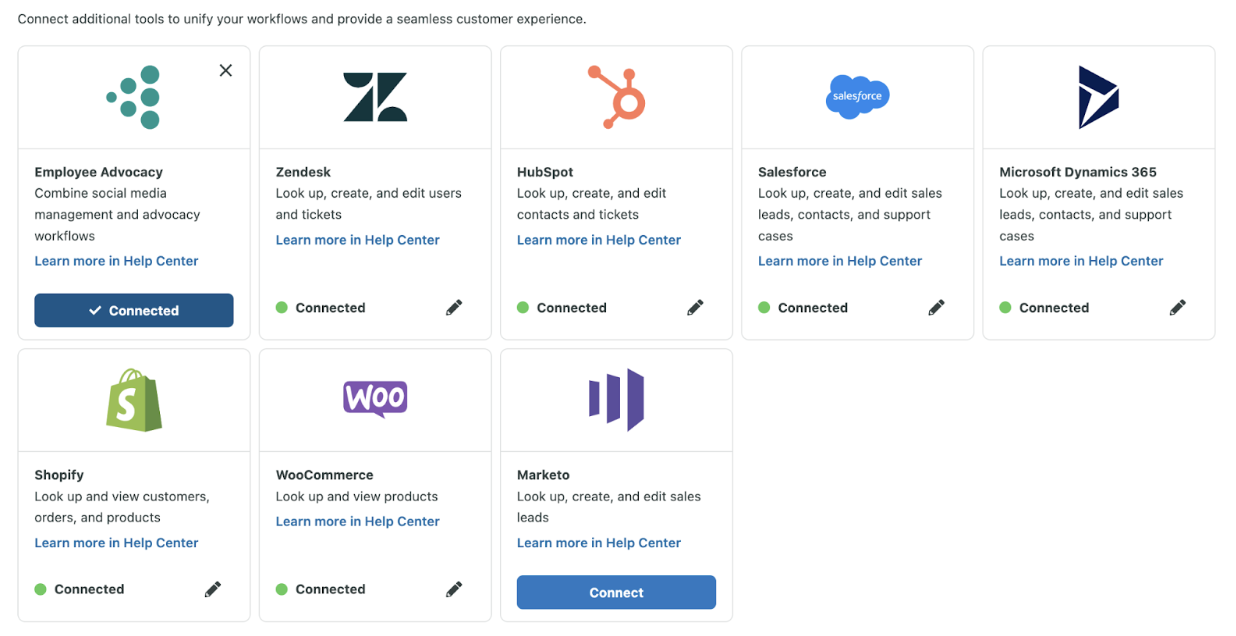Image resolution: width=1236 pixels, height=636 pixels.
Task: Click the Zendesk Connected status indicator
Action: (x=321, y=308)
